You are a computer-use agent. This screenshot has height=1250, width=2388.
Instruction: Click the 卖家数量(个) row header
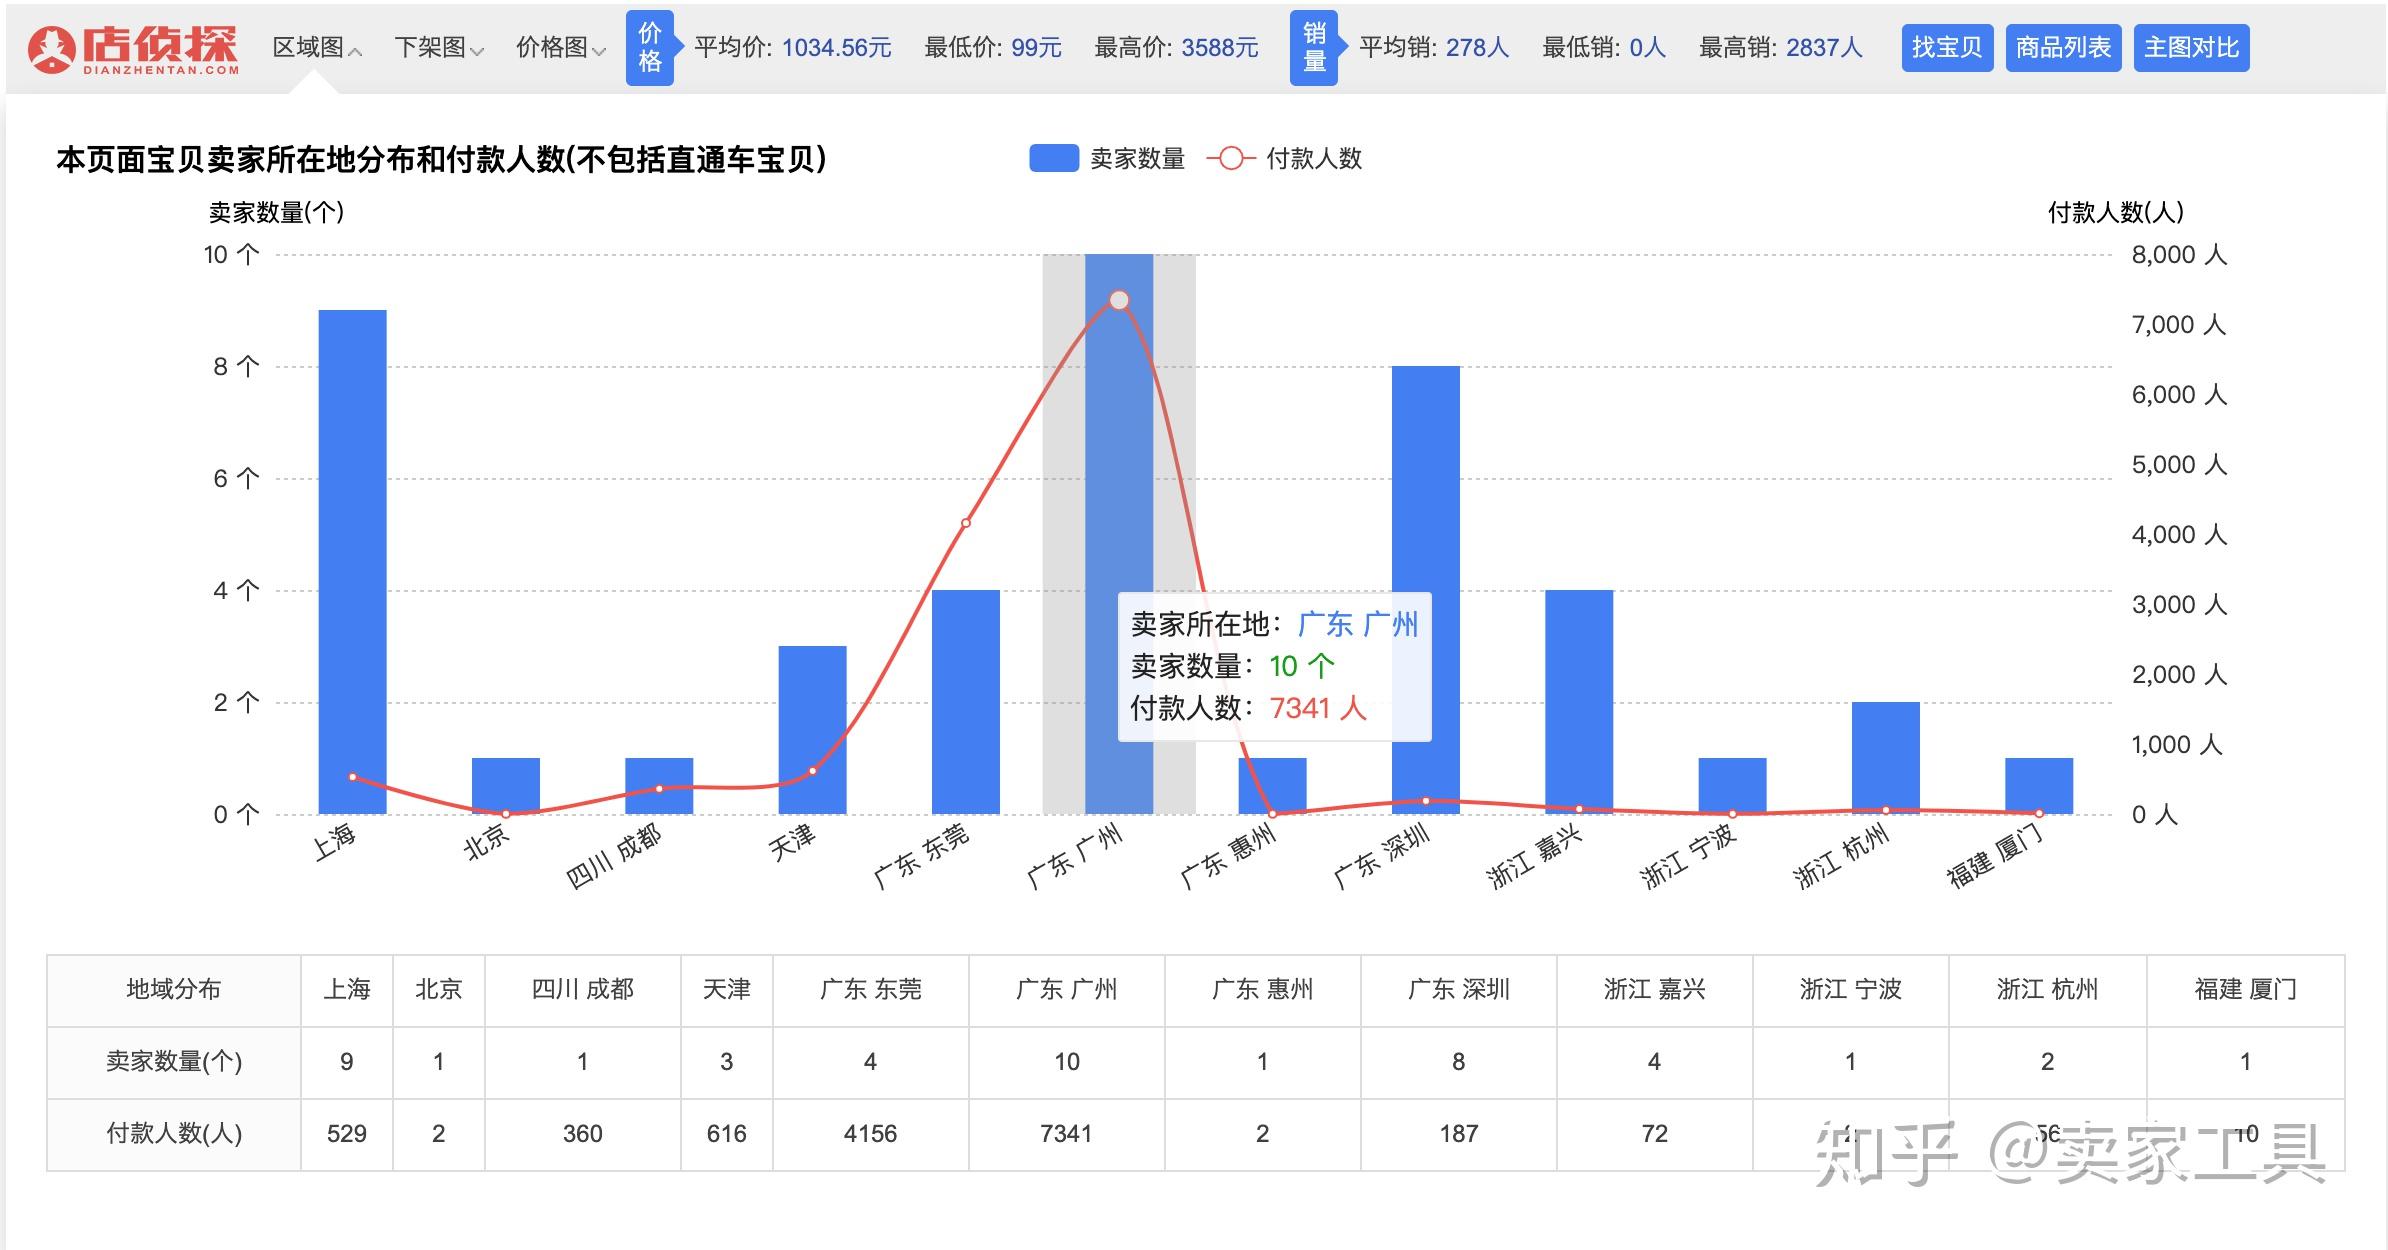[174, 1062]
